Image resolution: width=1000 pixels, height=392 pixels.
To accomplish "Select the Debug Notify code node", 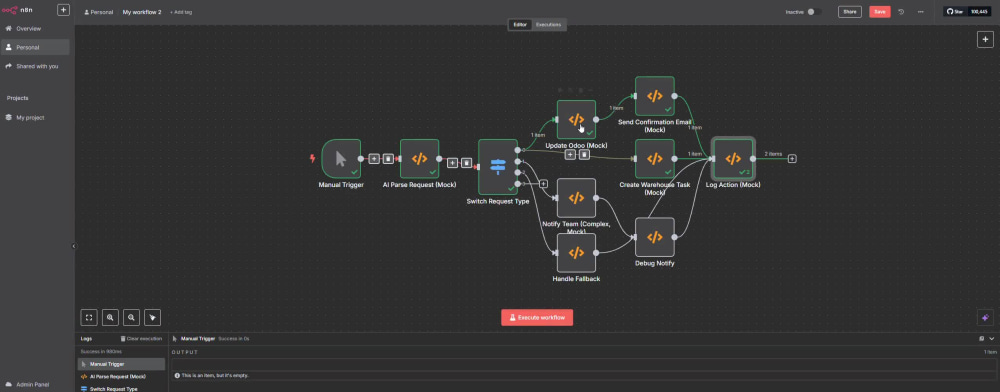I will tap(654, 237).
